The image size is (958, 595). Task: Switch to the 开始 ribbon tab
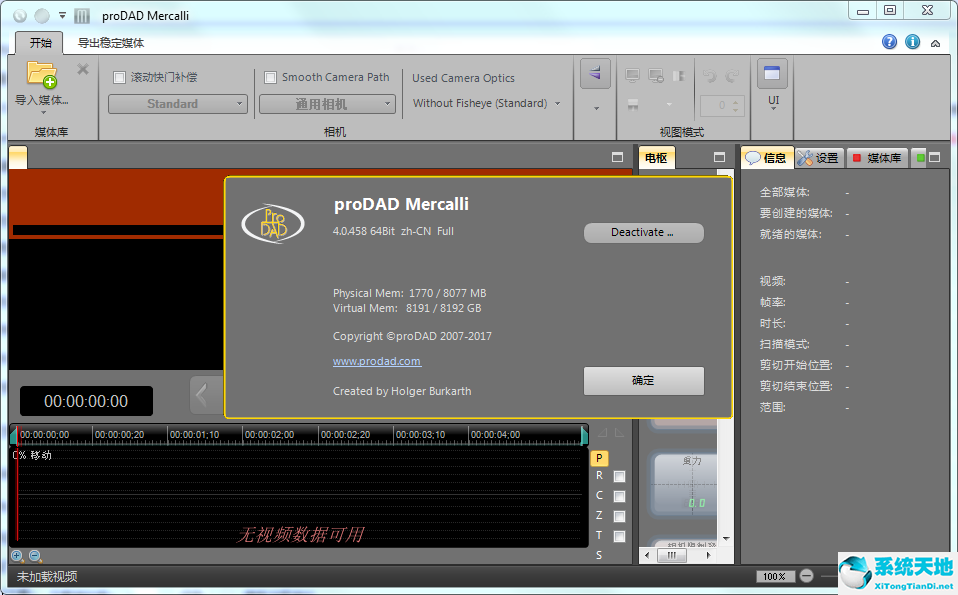coord(41,43)
